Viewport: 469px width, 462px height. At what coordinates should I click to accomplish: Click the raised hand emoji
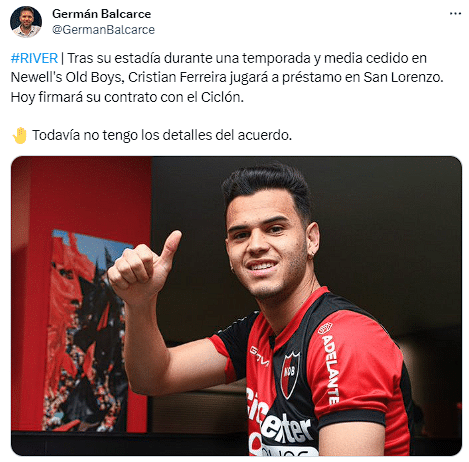(x=19, y=135)
